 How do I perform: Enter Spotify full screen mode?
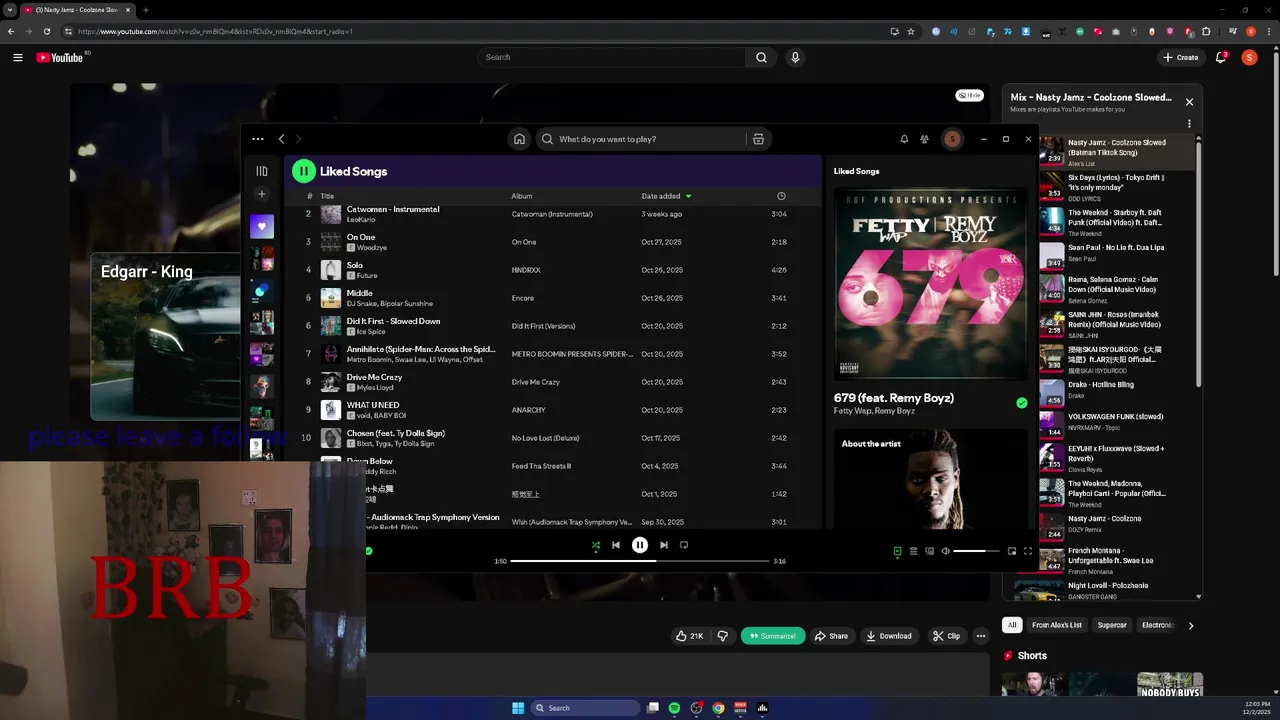point(1028,551)
